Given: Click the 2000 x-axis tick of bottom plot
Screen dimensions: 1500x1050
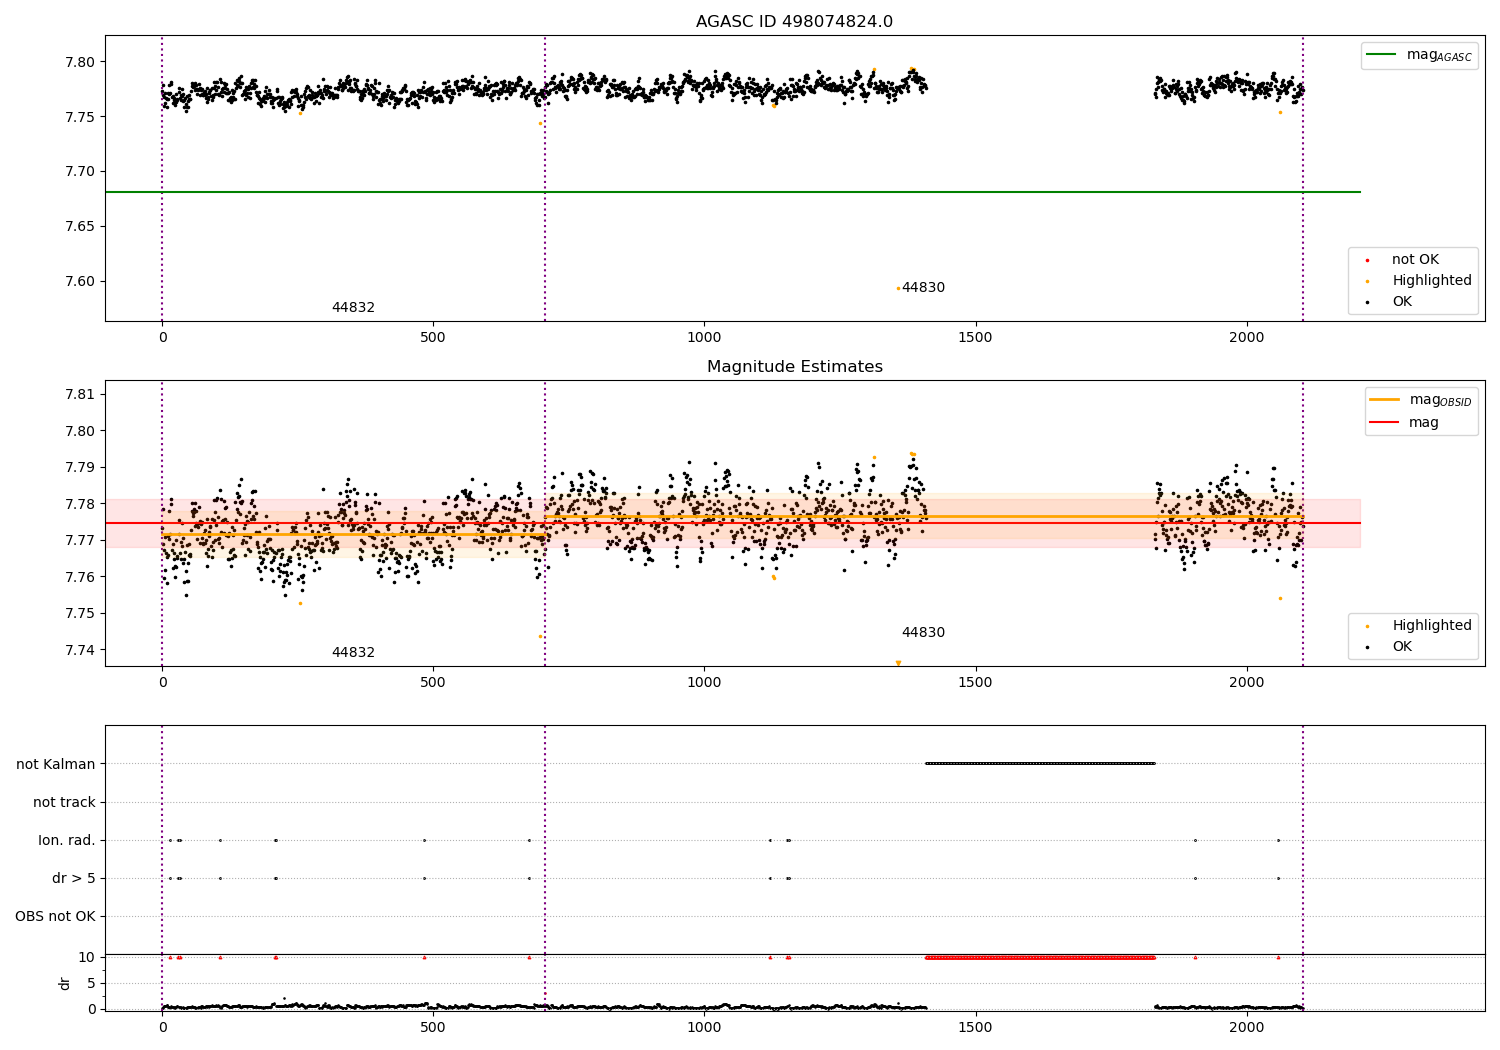Looking at the screenshot, I should (1246, 1028).
